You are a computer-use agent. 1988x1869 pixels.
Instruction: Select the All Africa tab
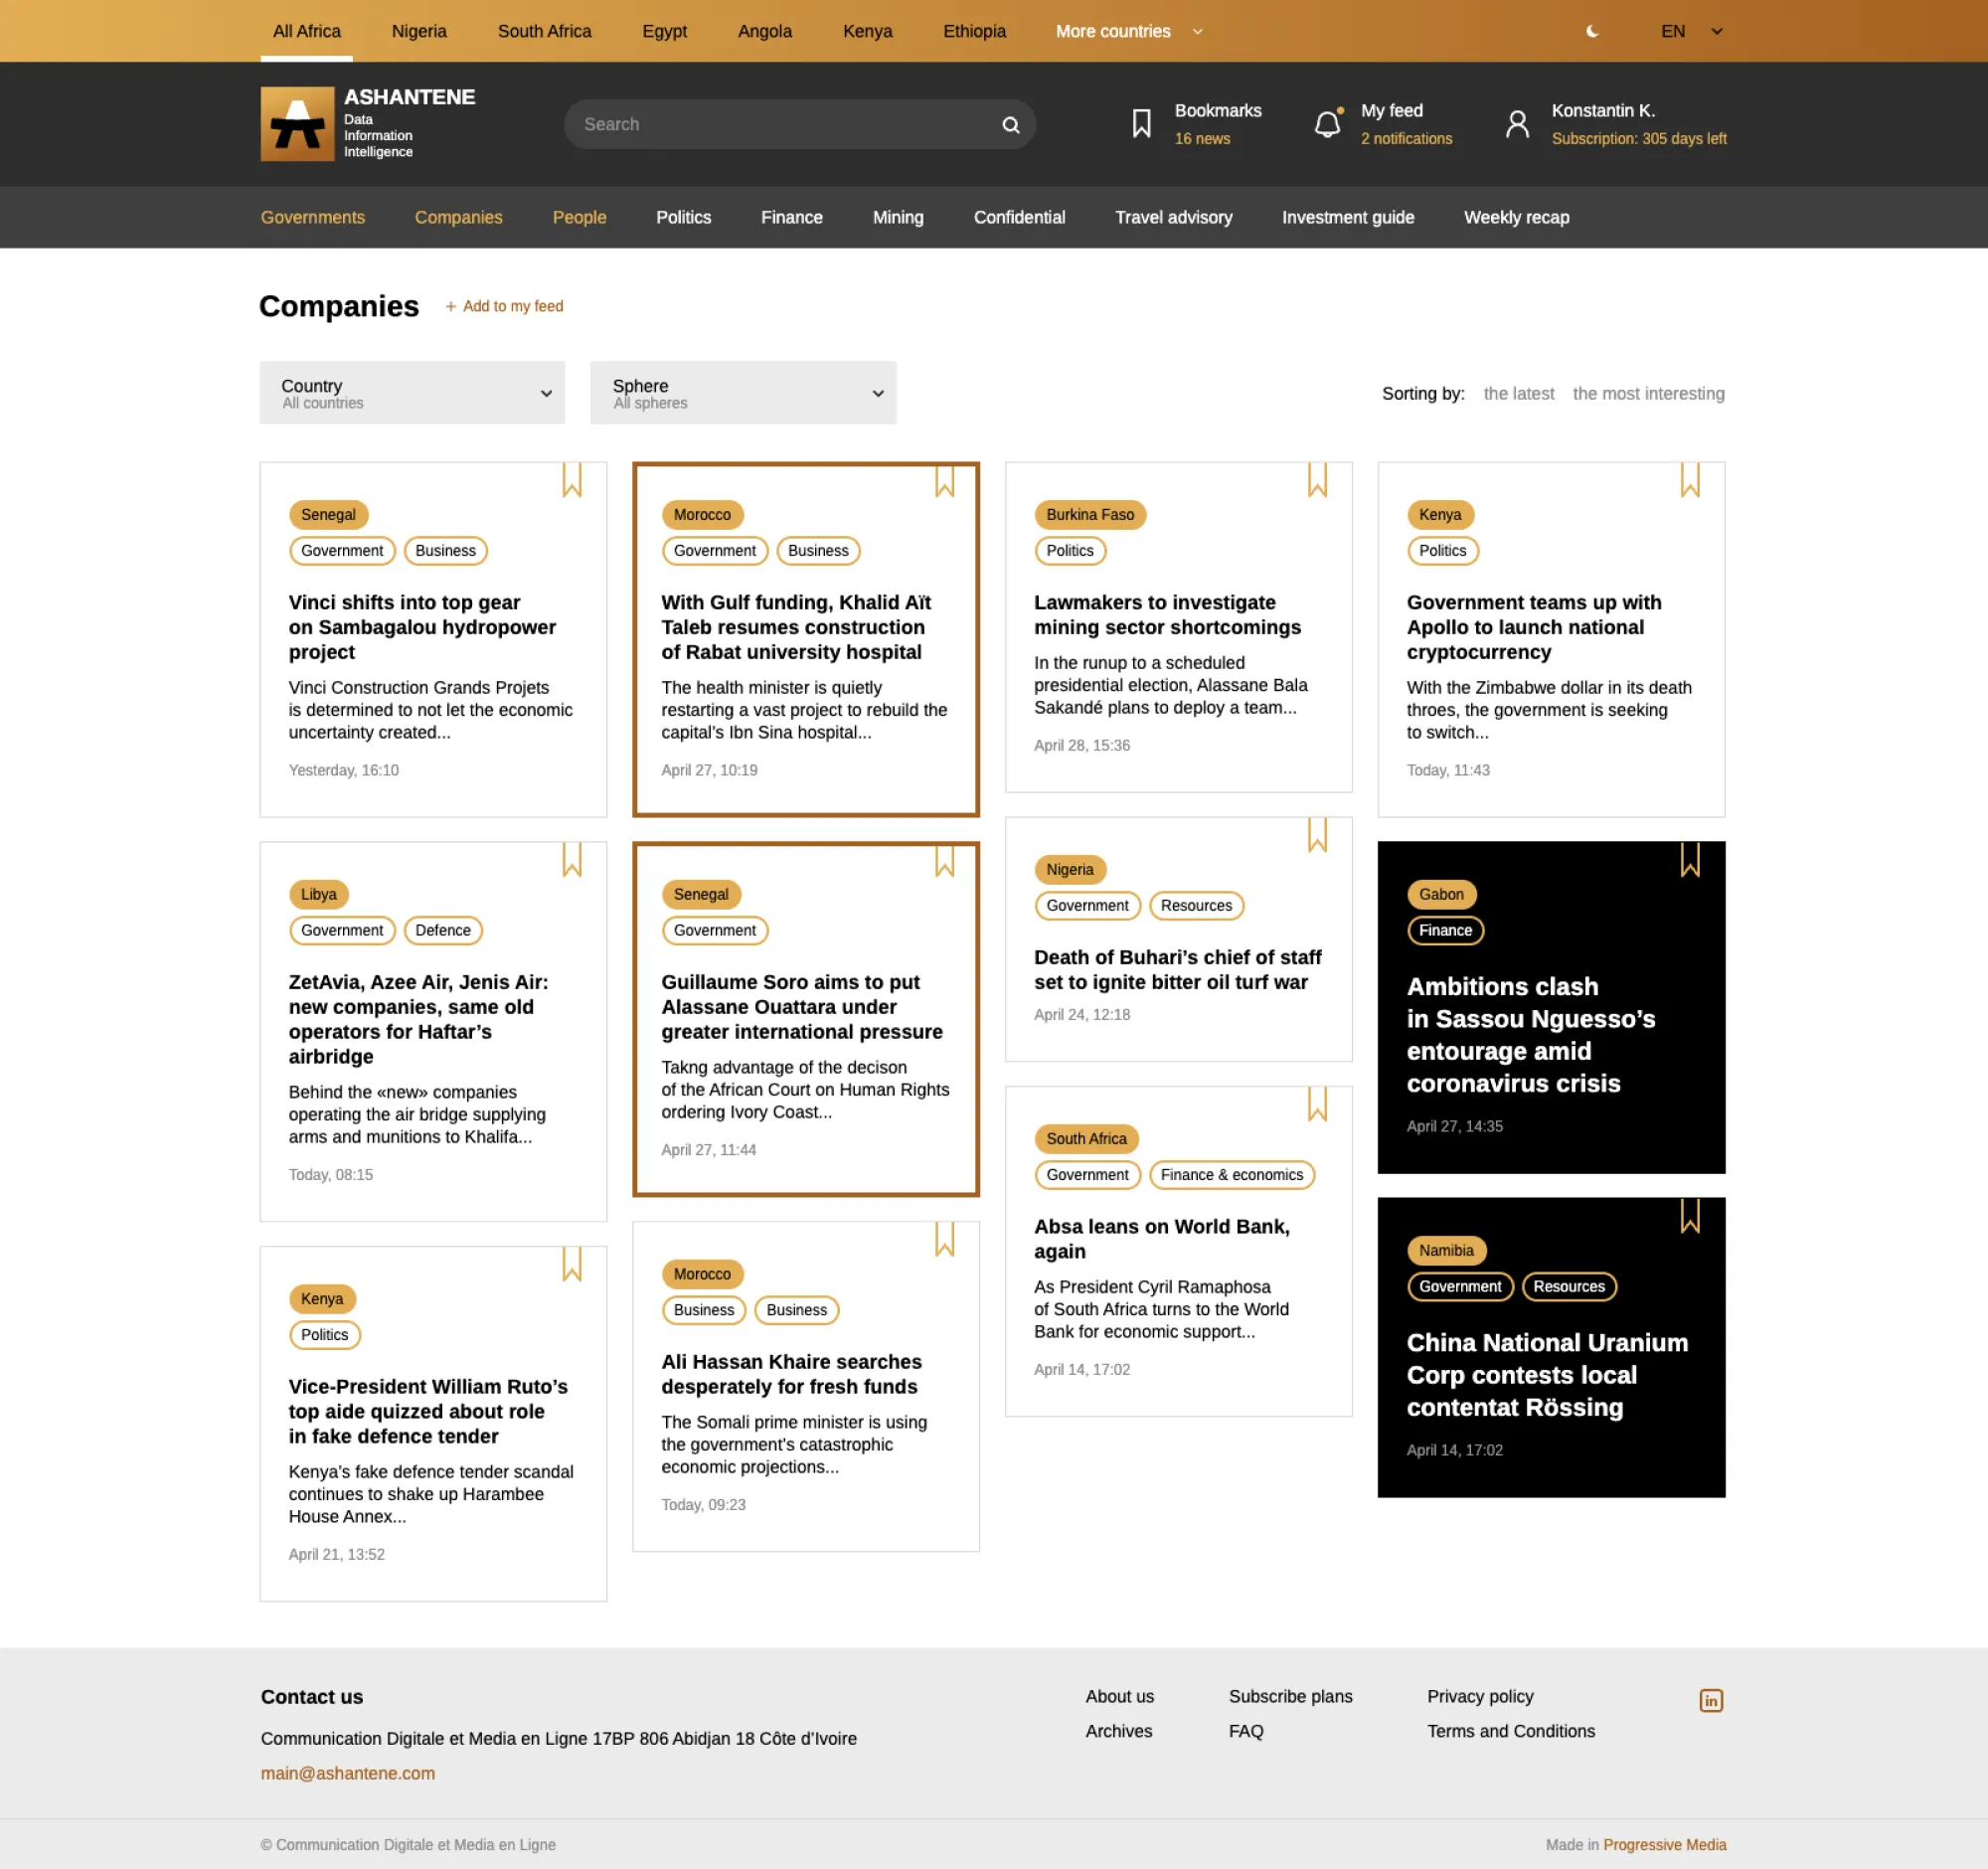[x=307, y=31]
